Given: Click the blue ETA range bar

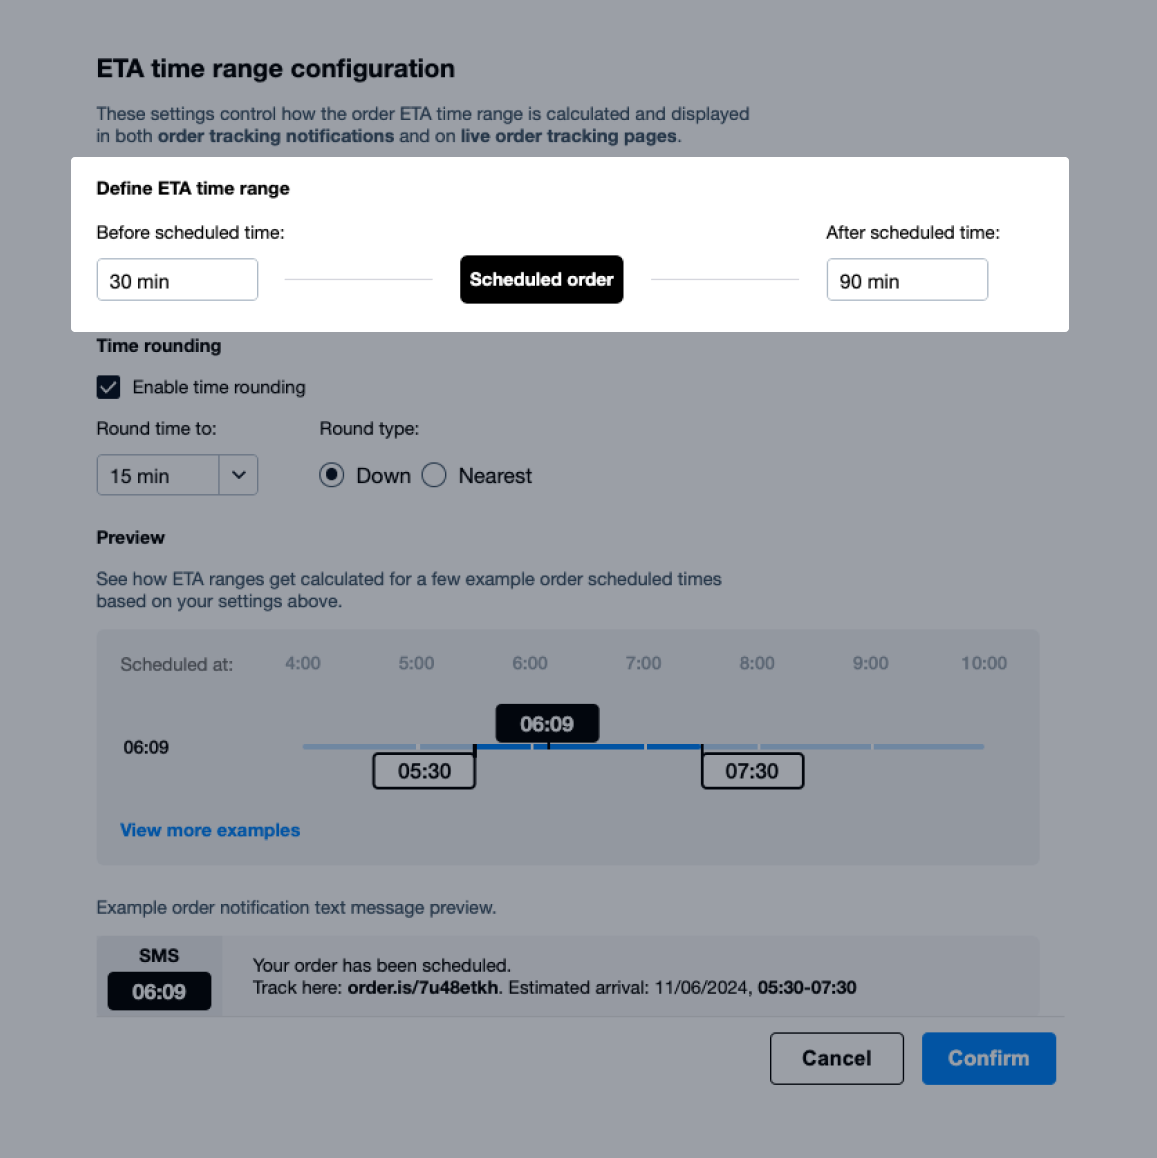Looking at the screenshot, I should [600, 746].
